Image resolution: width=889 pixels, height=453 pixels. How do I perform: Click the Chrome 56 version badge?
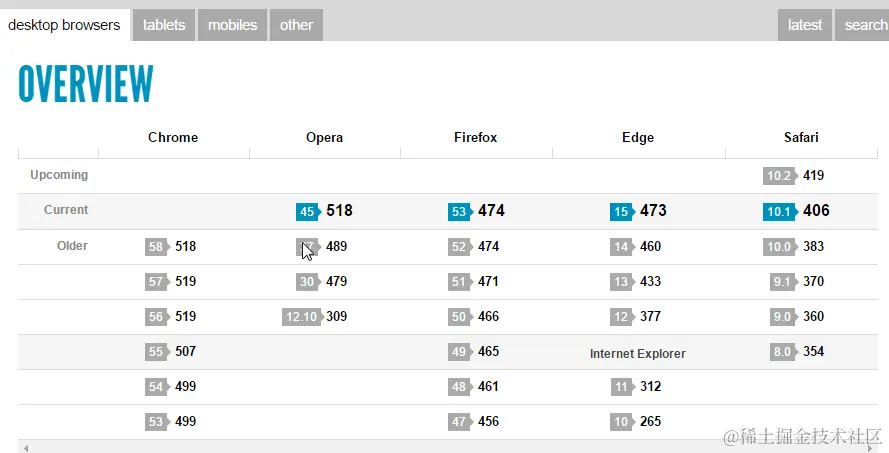(x=158, y=317)
